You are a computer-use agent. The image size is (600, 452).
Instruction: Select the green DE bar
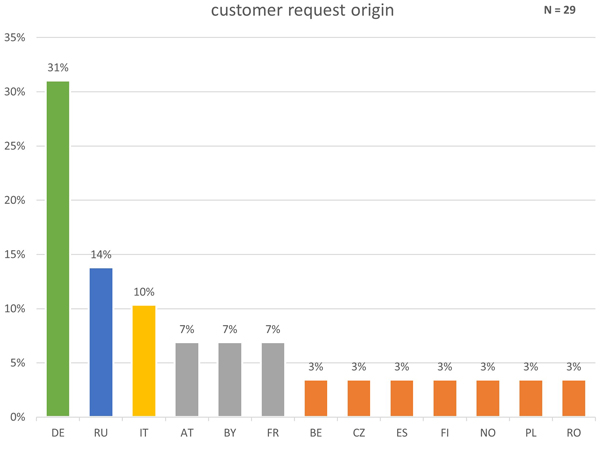(x=58, y=249)
